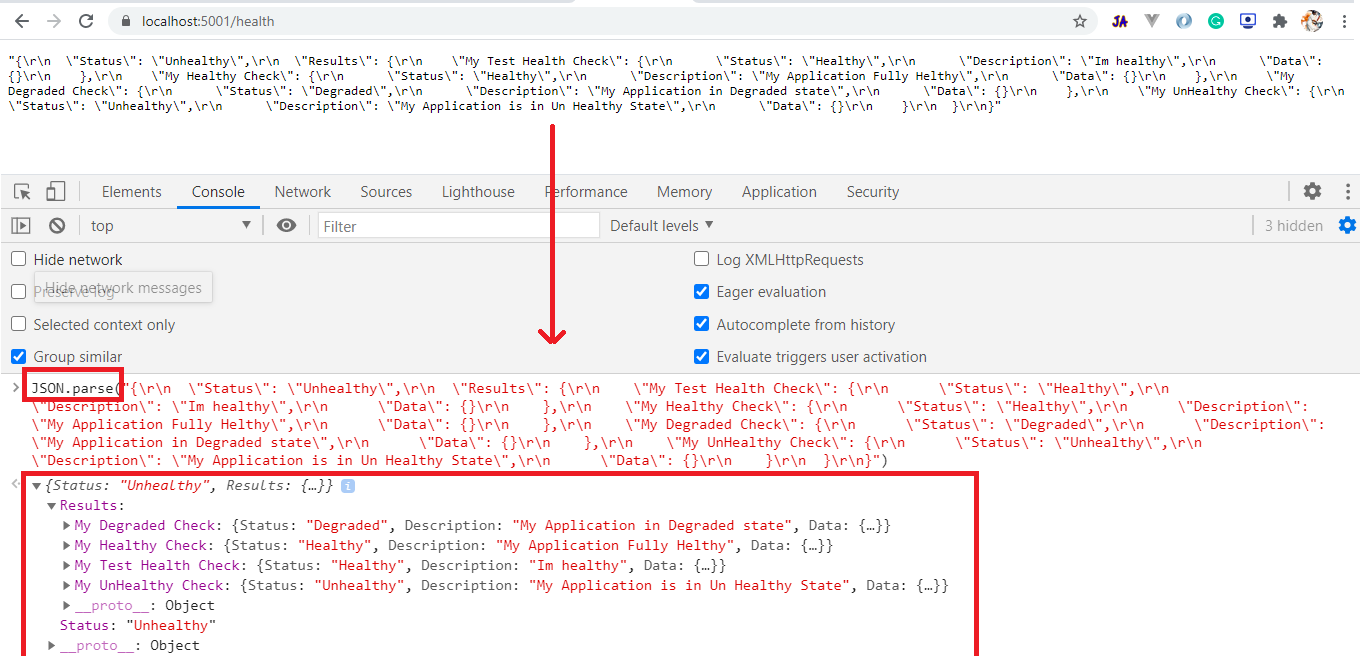Open the Sources tab
Screen dimensions: 1360x656
pos(386,192)
